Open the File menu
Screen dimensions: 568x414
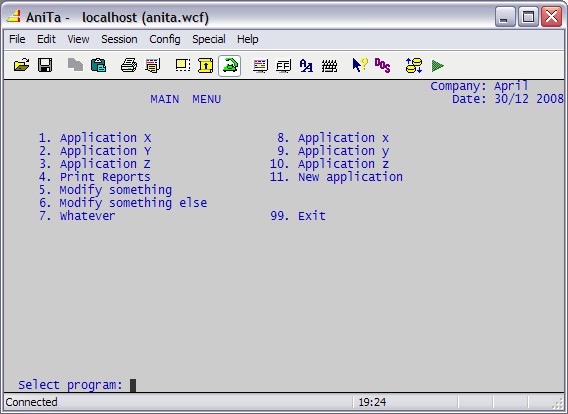[x=17, y=39]
